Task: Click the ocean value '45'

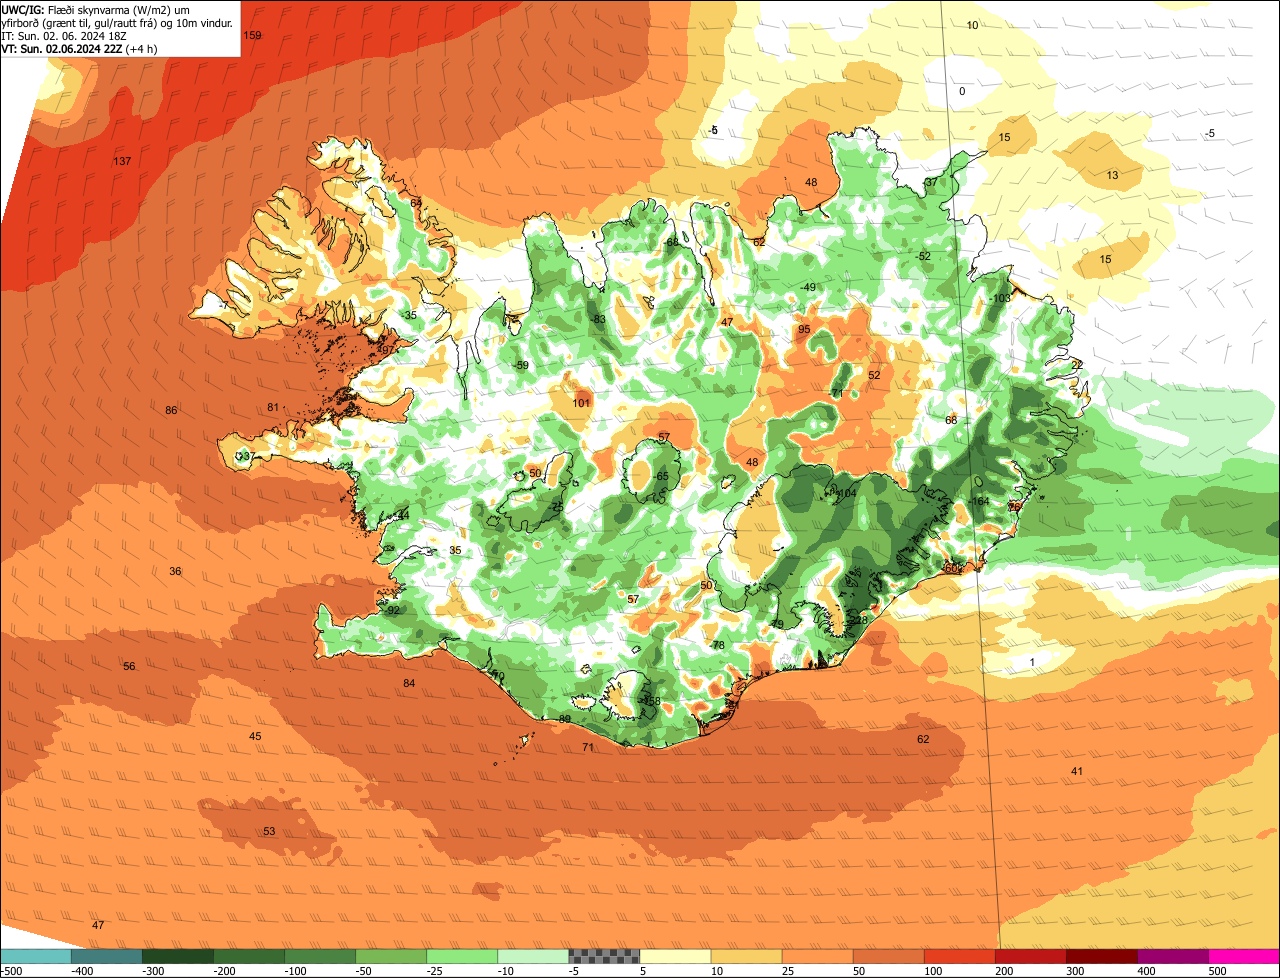Action: tap(255, 736)
